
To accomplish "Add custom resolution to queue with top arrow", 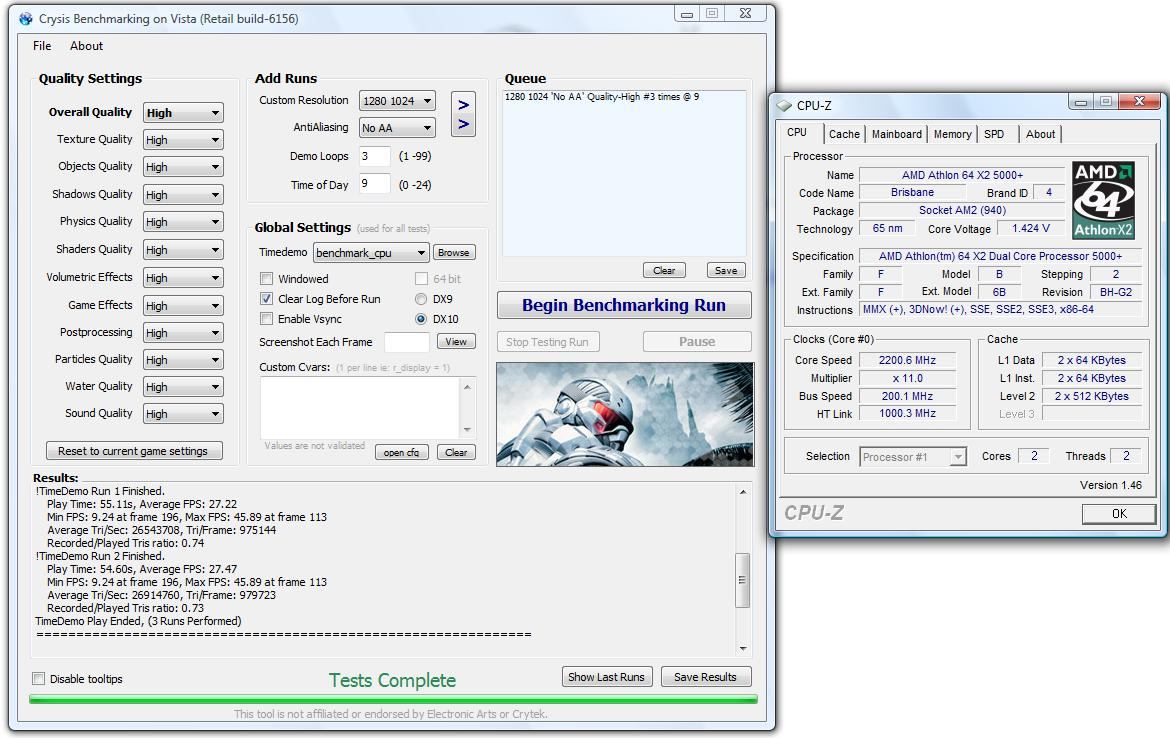I will point(463,104).
